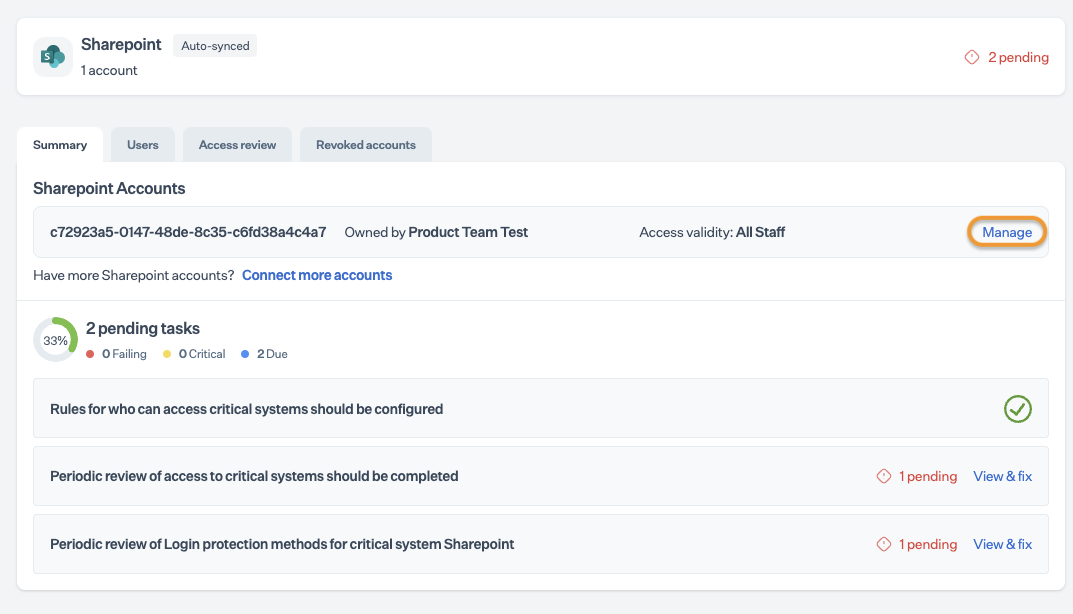The height and width of the screenshot is (614, 1073).
Task: Click the Auto-synced badge
Action: pos(215,46)
